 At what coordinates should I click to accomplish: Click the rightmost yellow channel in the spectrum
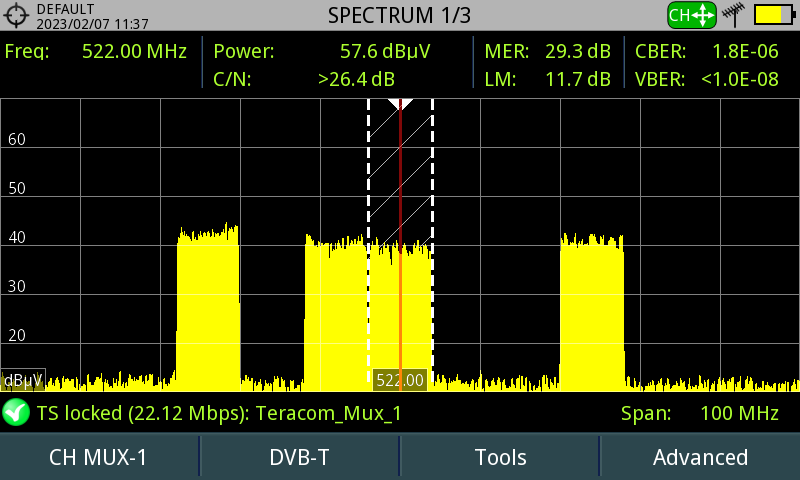coord(592,312)
